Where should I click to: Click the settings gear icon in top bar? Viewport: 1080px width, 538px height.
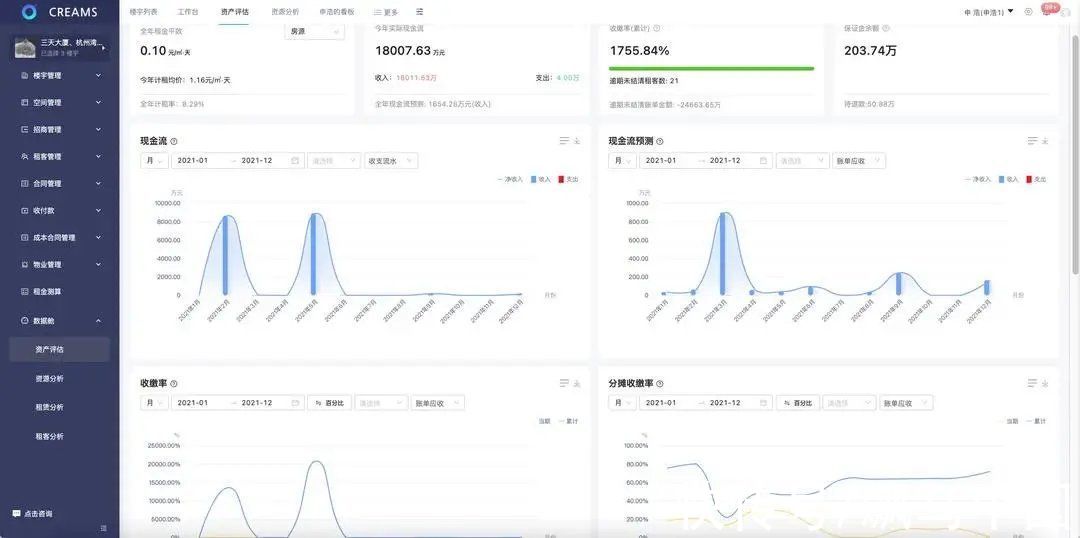tap(1028, 12)
